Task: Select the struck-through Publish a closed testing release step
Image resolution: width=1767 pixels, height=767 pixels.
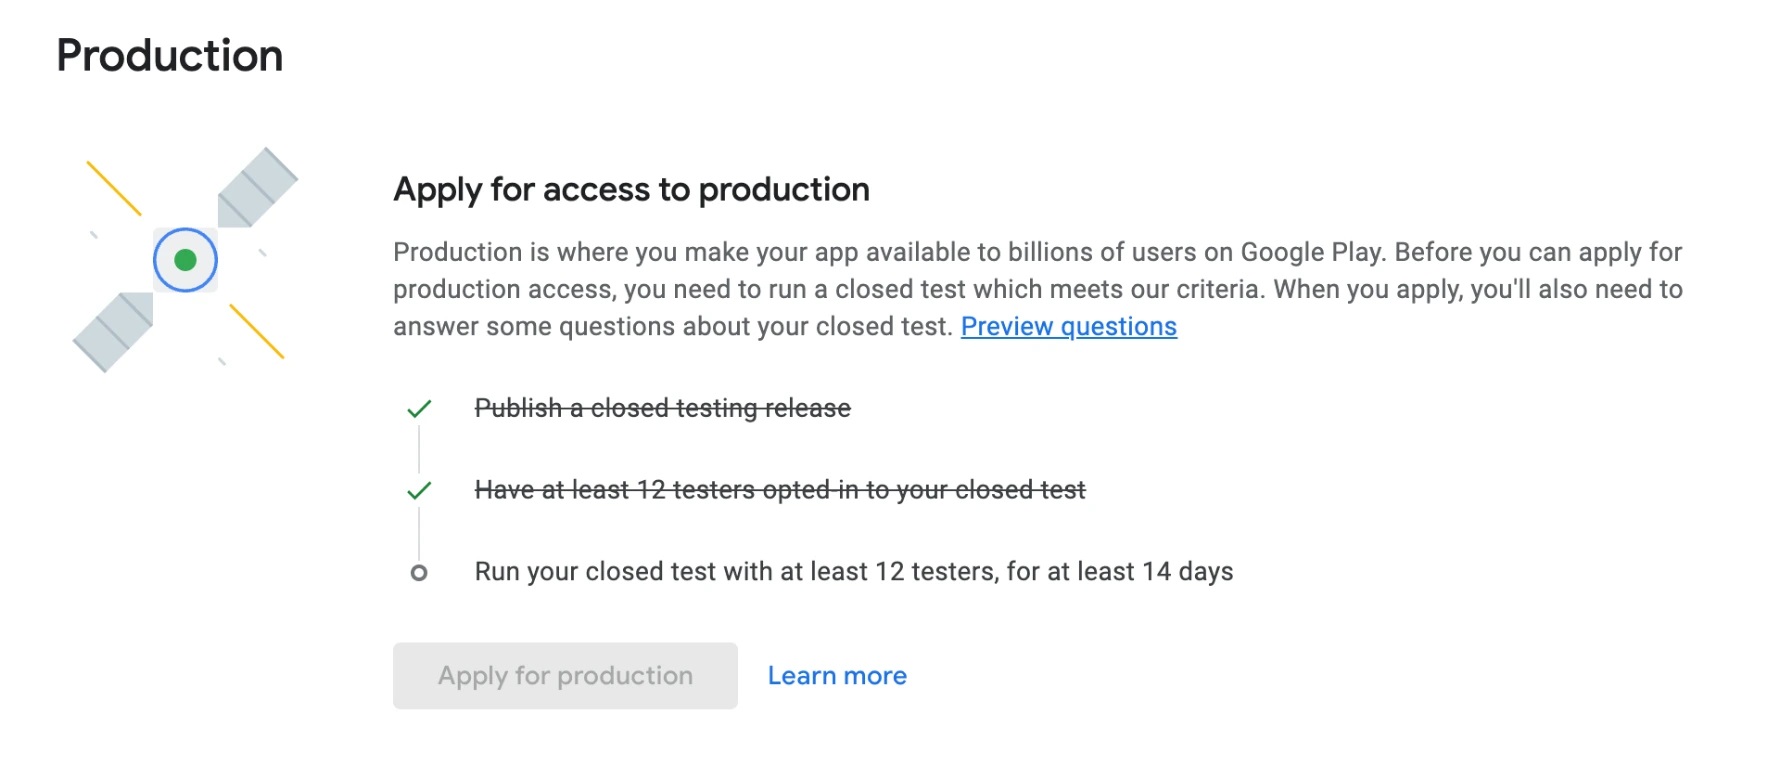Action: [662, 408]
